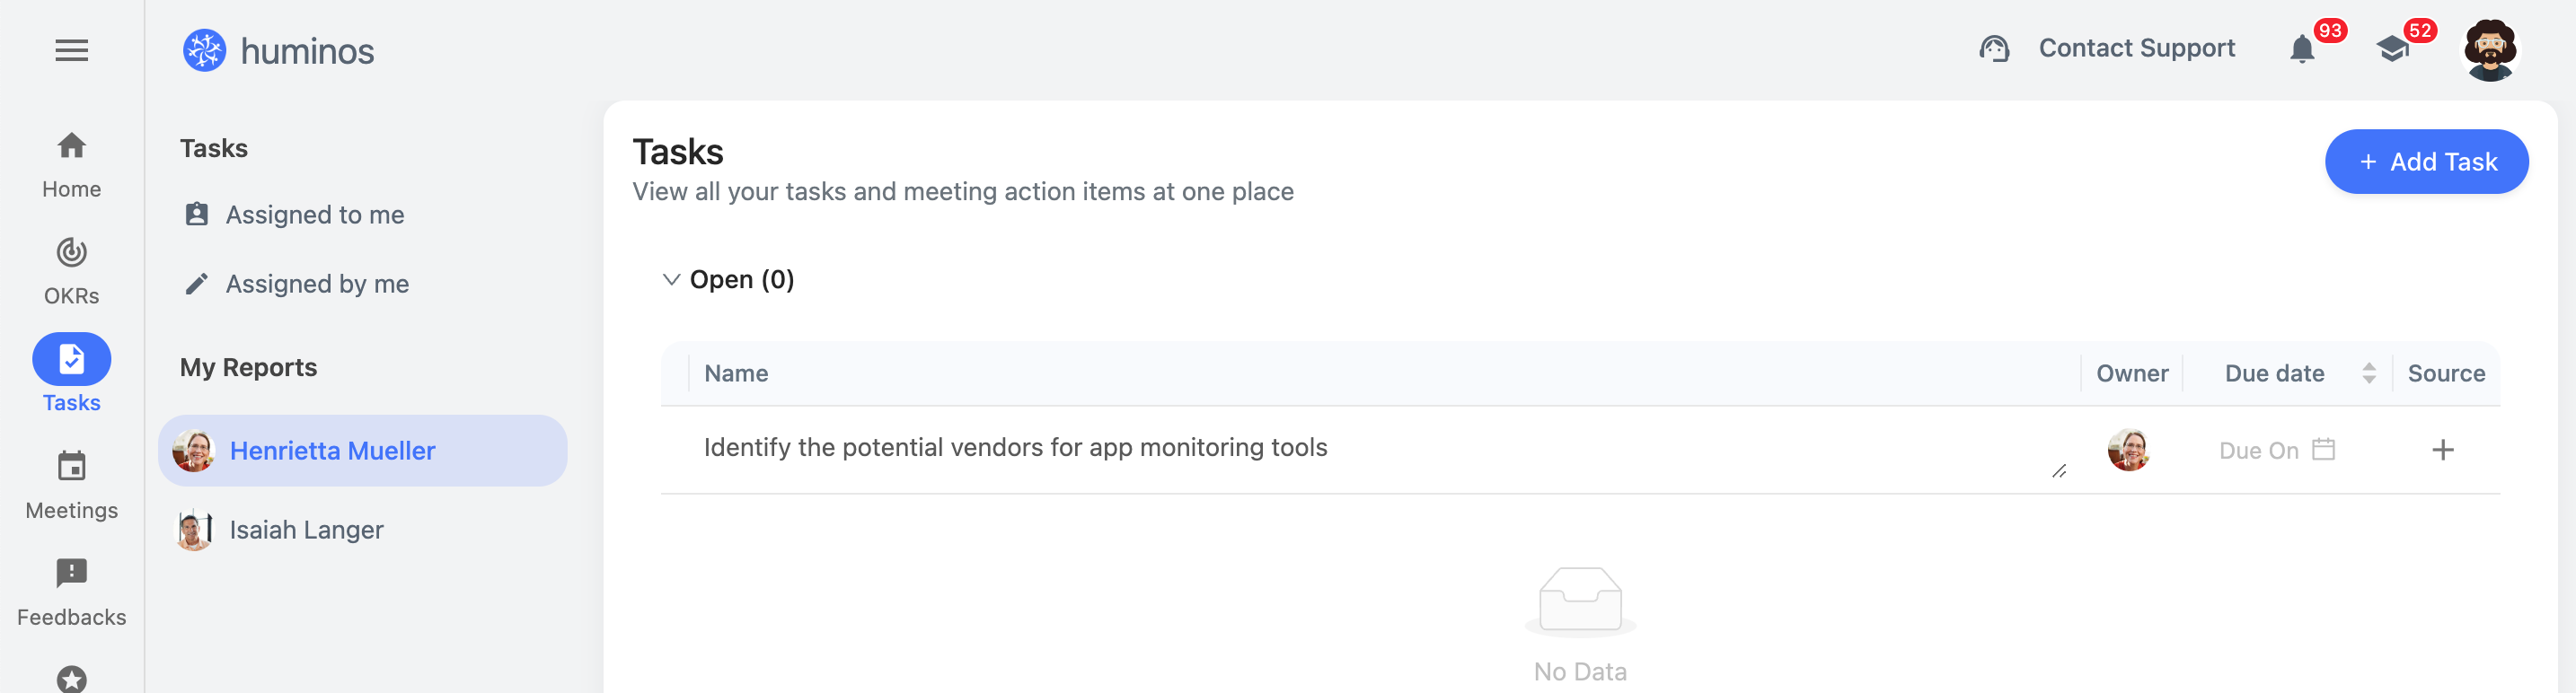Click the Add Task button
The image size is (2576, 693).
[2426, 162]
